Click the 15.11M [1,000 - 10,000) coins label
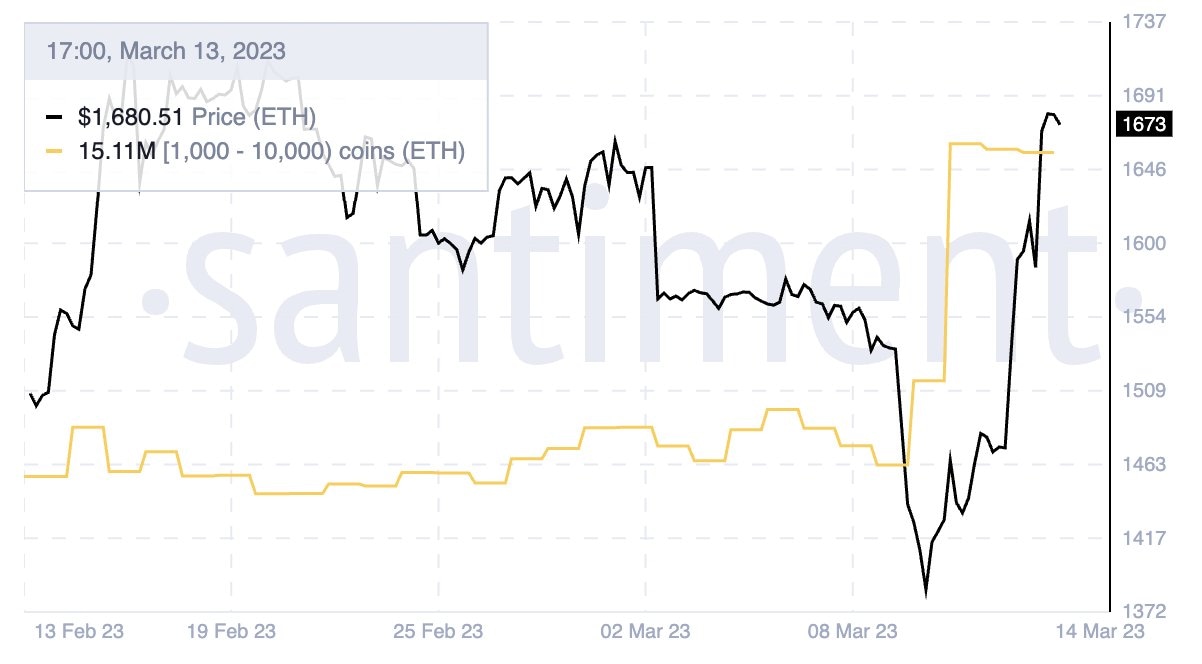Viewport: 1202px width, 664px height. click(x=271, y=152)
